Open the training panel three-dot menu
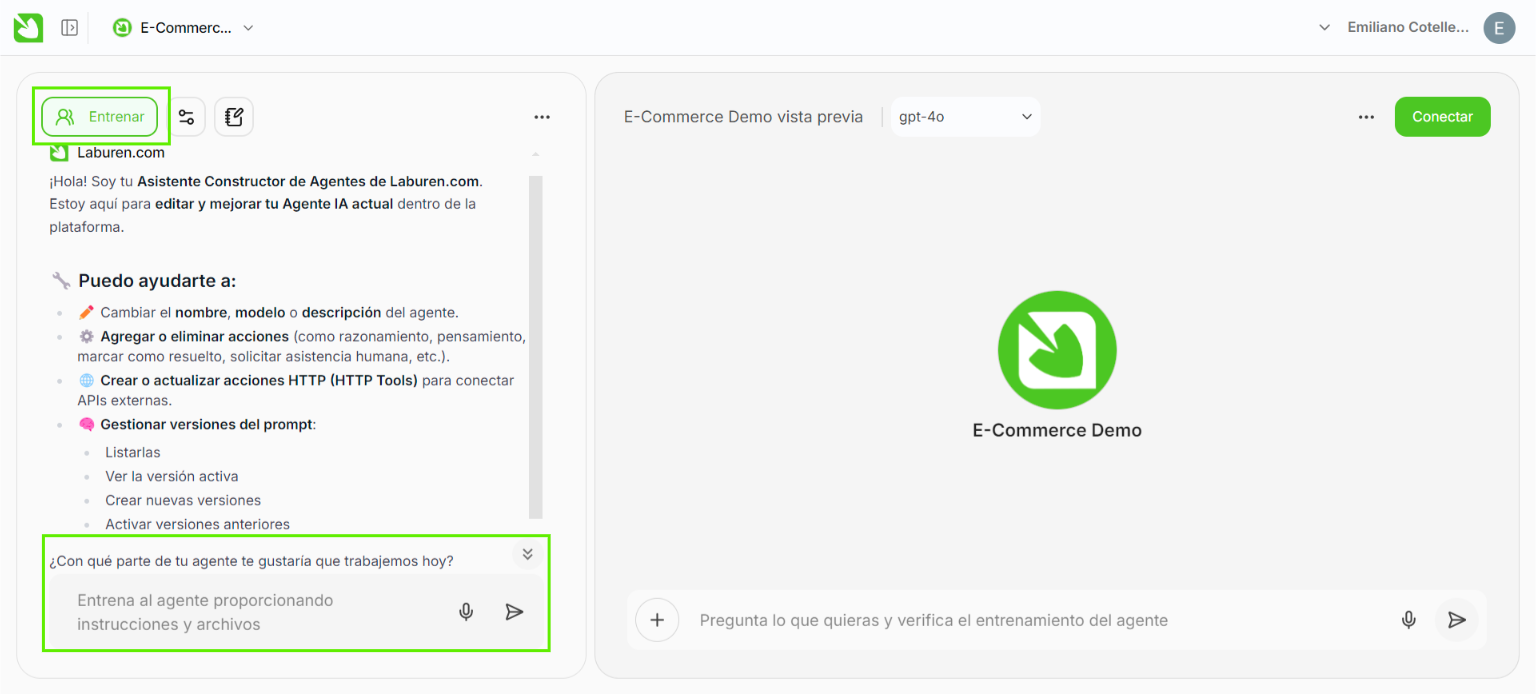This screenshot has height=694, width=1536. click(542, 117)
